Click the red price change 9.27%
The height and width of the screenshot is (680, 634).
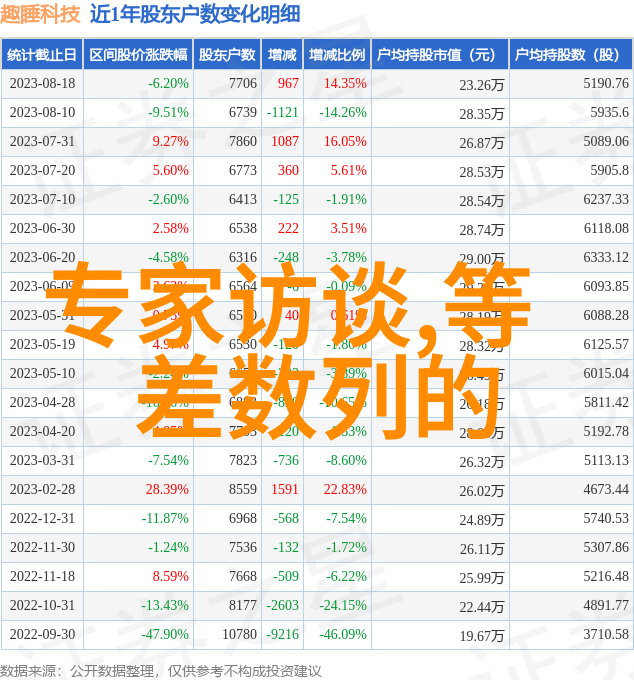(170, 141)
